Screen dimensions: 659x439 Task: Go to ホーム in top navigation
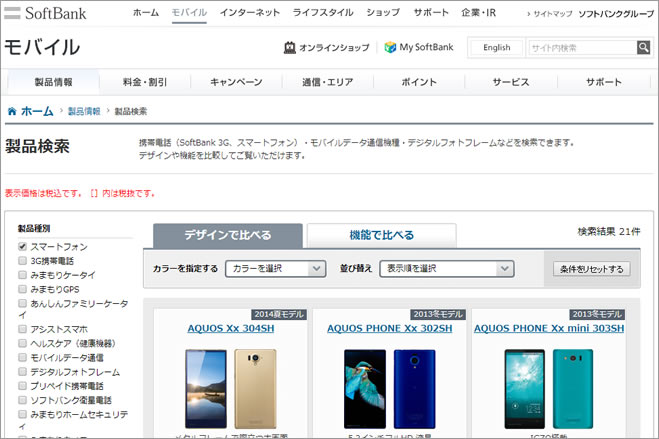[146, 13]
